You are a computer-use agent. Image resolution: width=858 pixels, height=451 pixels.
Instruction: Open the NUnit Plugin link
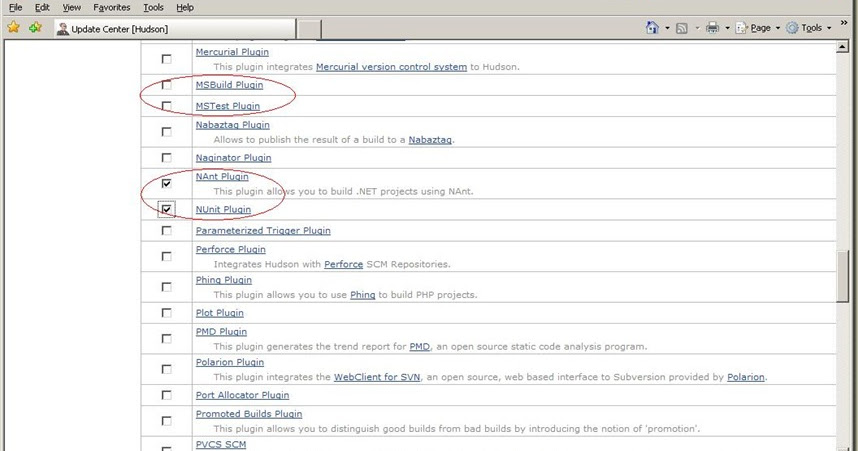223,209
